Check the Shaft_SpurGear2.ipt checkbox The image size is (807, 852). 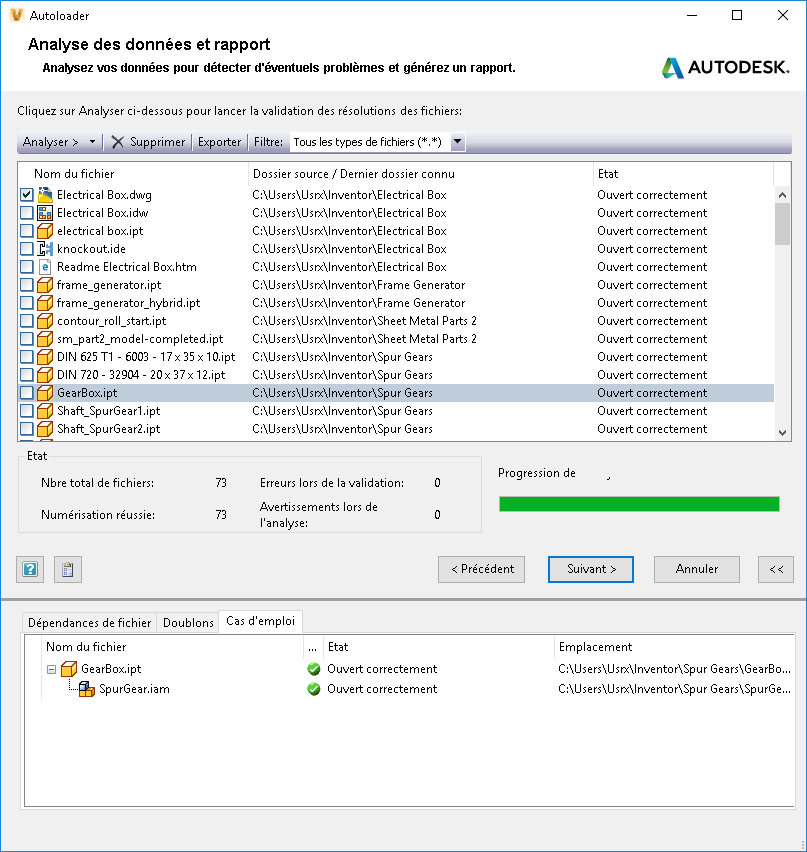pyautogui.click(x=27, y=428)
